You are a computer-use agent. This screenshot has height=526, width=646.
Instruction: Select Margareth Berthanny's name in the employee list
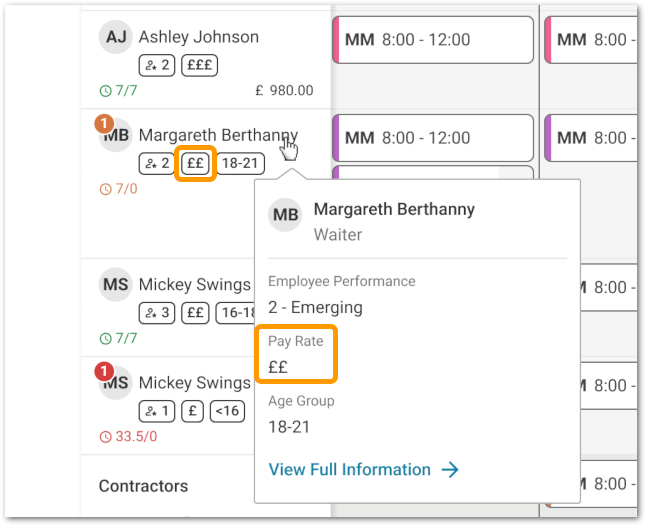[x=218, y=135]
